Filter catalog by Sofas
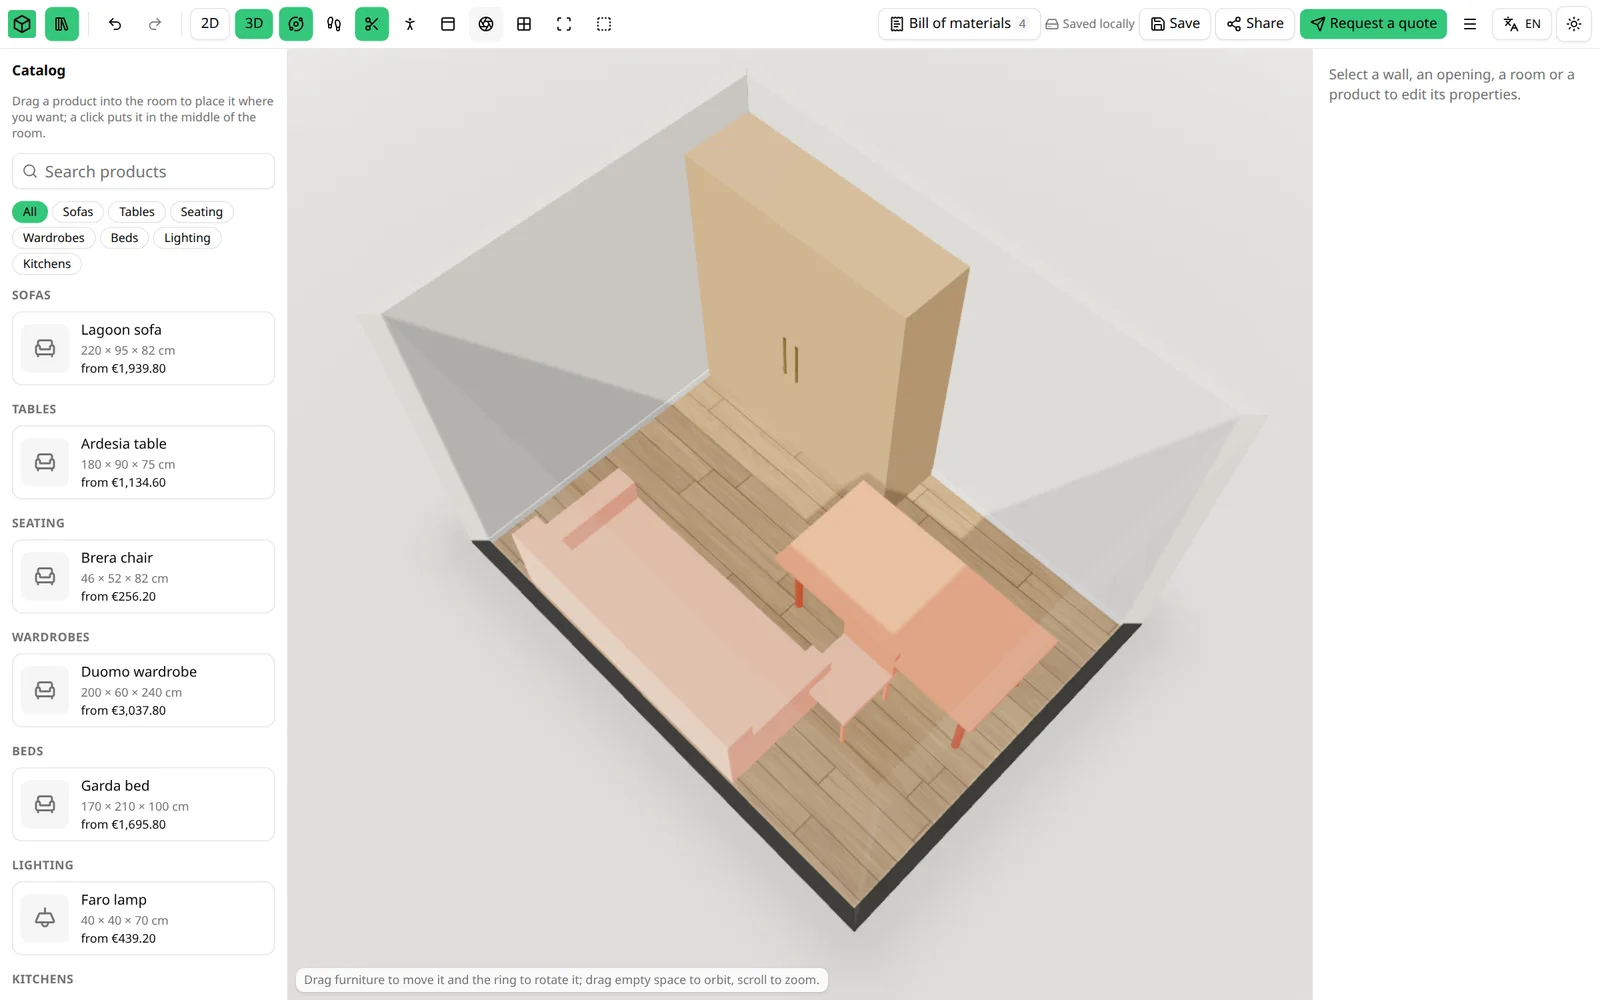 pyautogui.click(x=78, y=212)
